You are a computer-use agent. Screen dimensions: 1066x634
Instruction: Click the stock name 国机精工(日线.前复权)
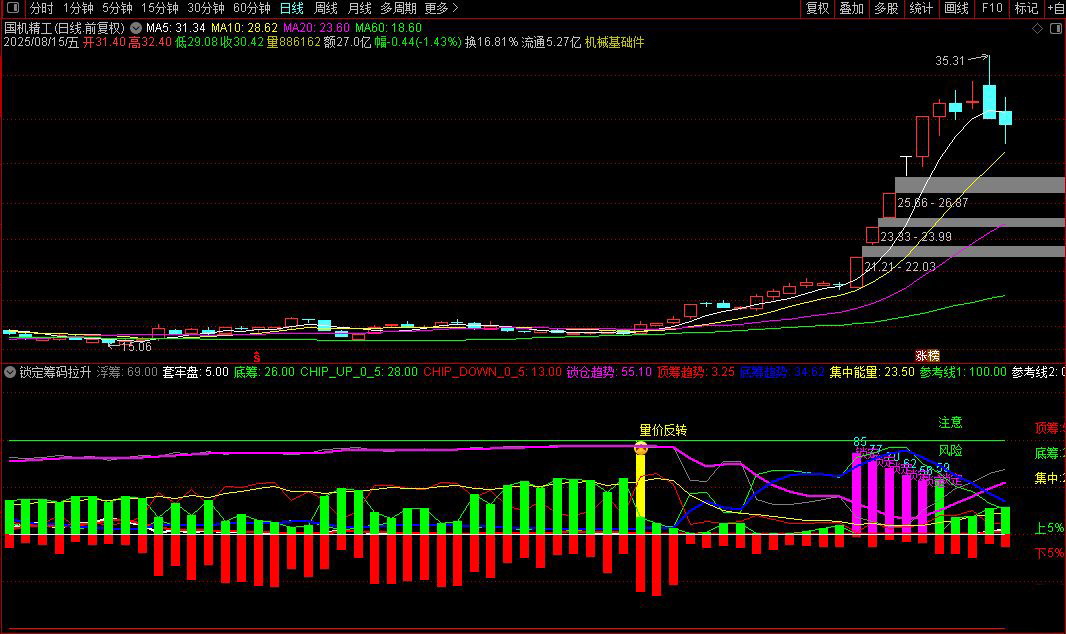point(65,28)
